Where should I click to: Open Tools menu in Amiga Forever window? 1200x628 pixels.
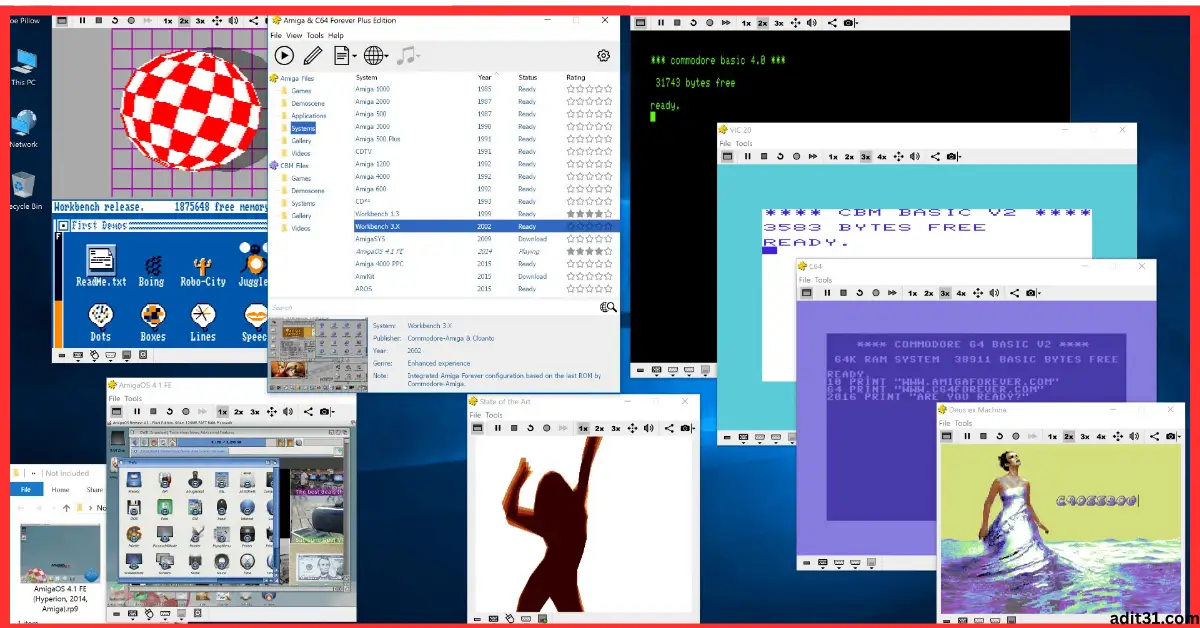(315, 35)
